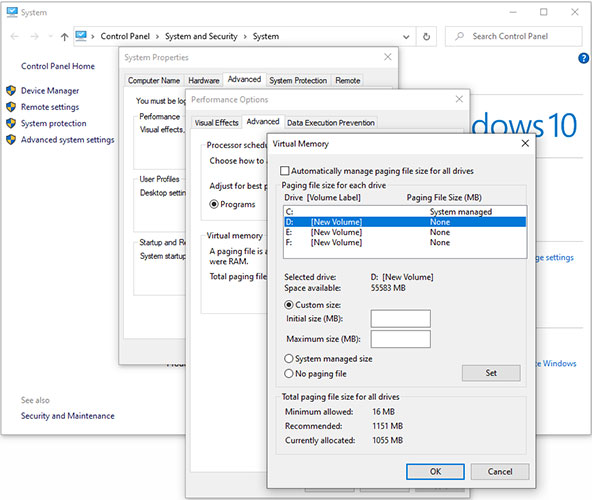Screen dimensions: 592x500
Task: Click Currently allocated 1055 MB value
Action: click(388, 440)
